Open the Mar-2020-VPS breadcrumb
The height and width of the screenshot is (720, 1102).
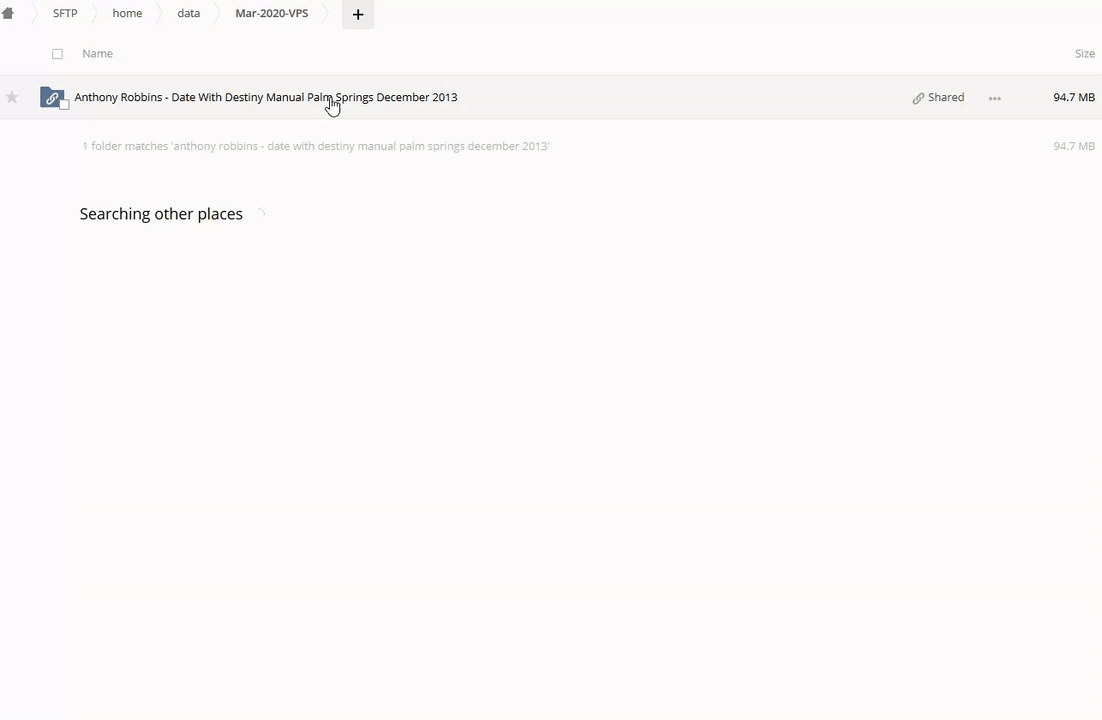(x=271, y=14)
